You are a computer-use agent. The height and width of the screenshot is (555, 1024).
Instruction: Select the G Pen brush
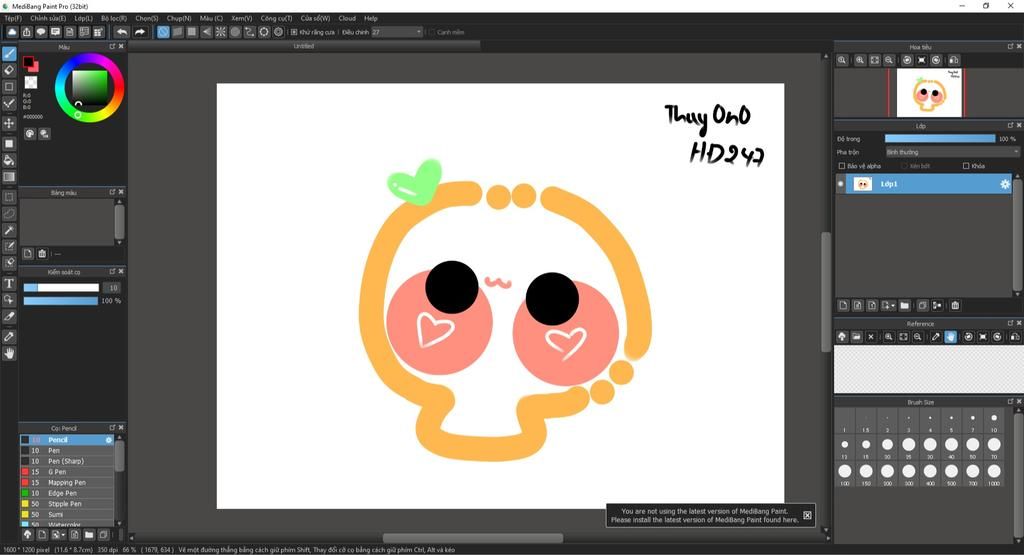67,471
